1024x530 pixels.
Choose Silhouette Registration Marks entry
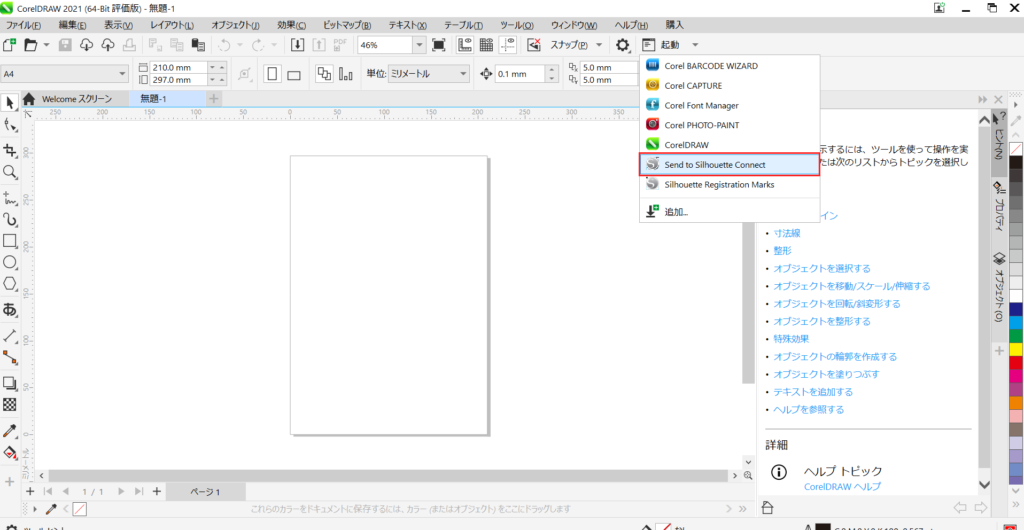coord(729,184)
